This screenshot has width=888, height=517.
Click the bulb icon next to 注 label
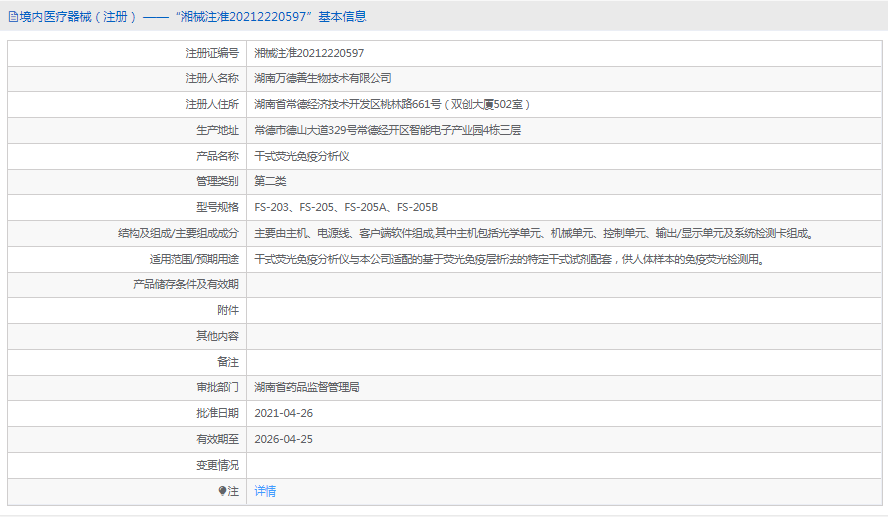(223, 491)
